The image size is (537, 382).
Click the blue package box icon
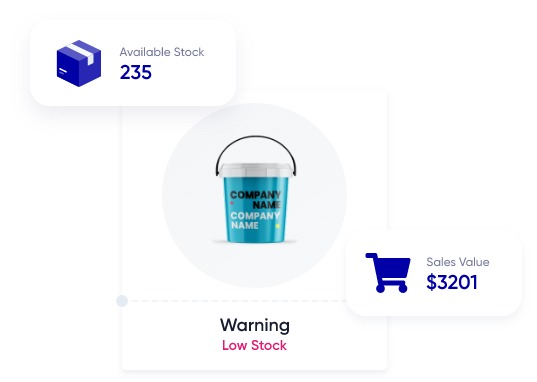79,63
